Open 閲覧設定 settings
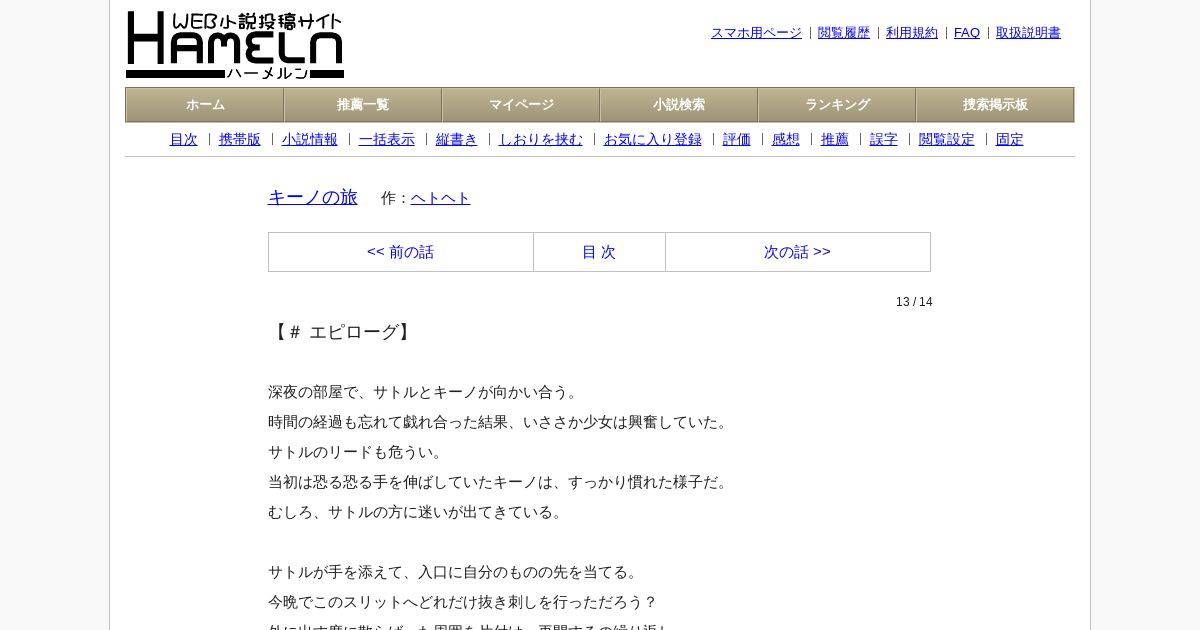The image size is (1200, 630). [947, 140]
